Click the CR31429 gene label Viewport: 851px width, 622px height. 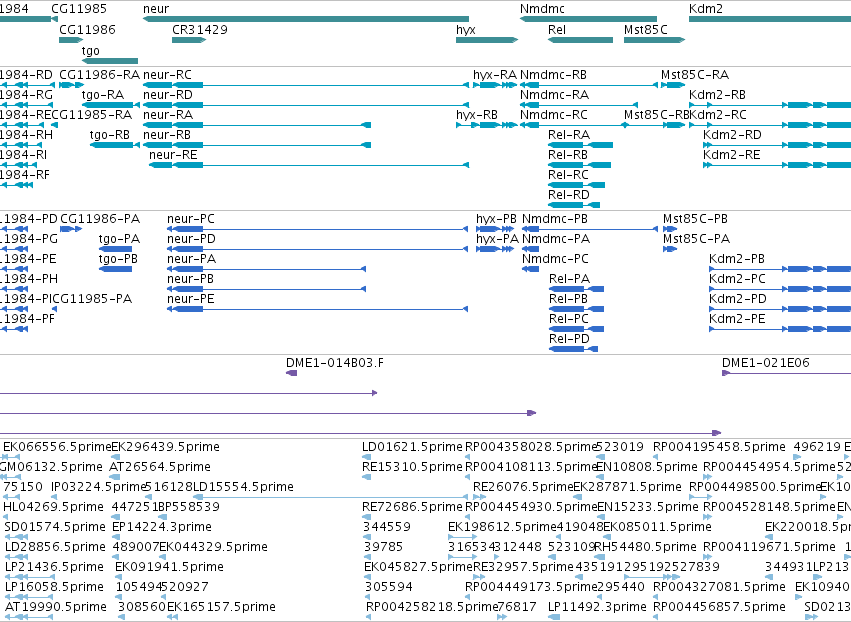(200, 30)
